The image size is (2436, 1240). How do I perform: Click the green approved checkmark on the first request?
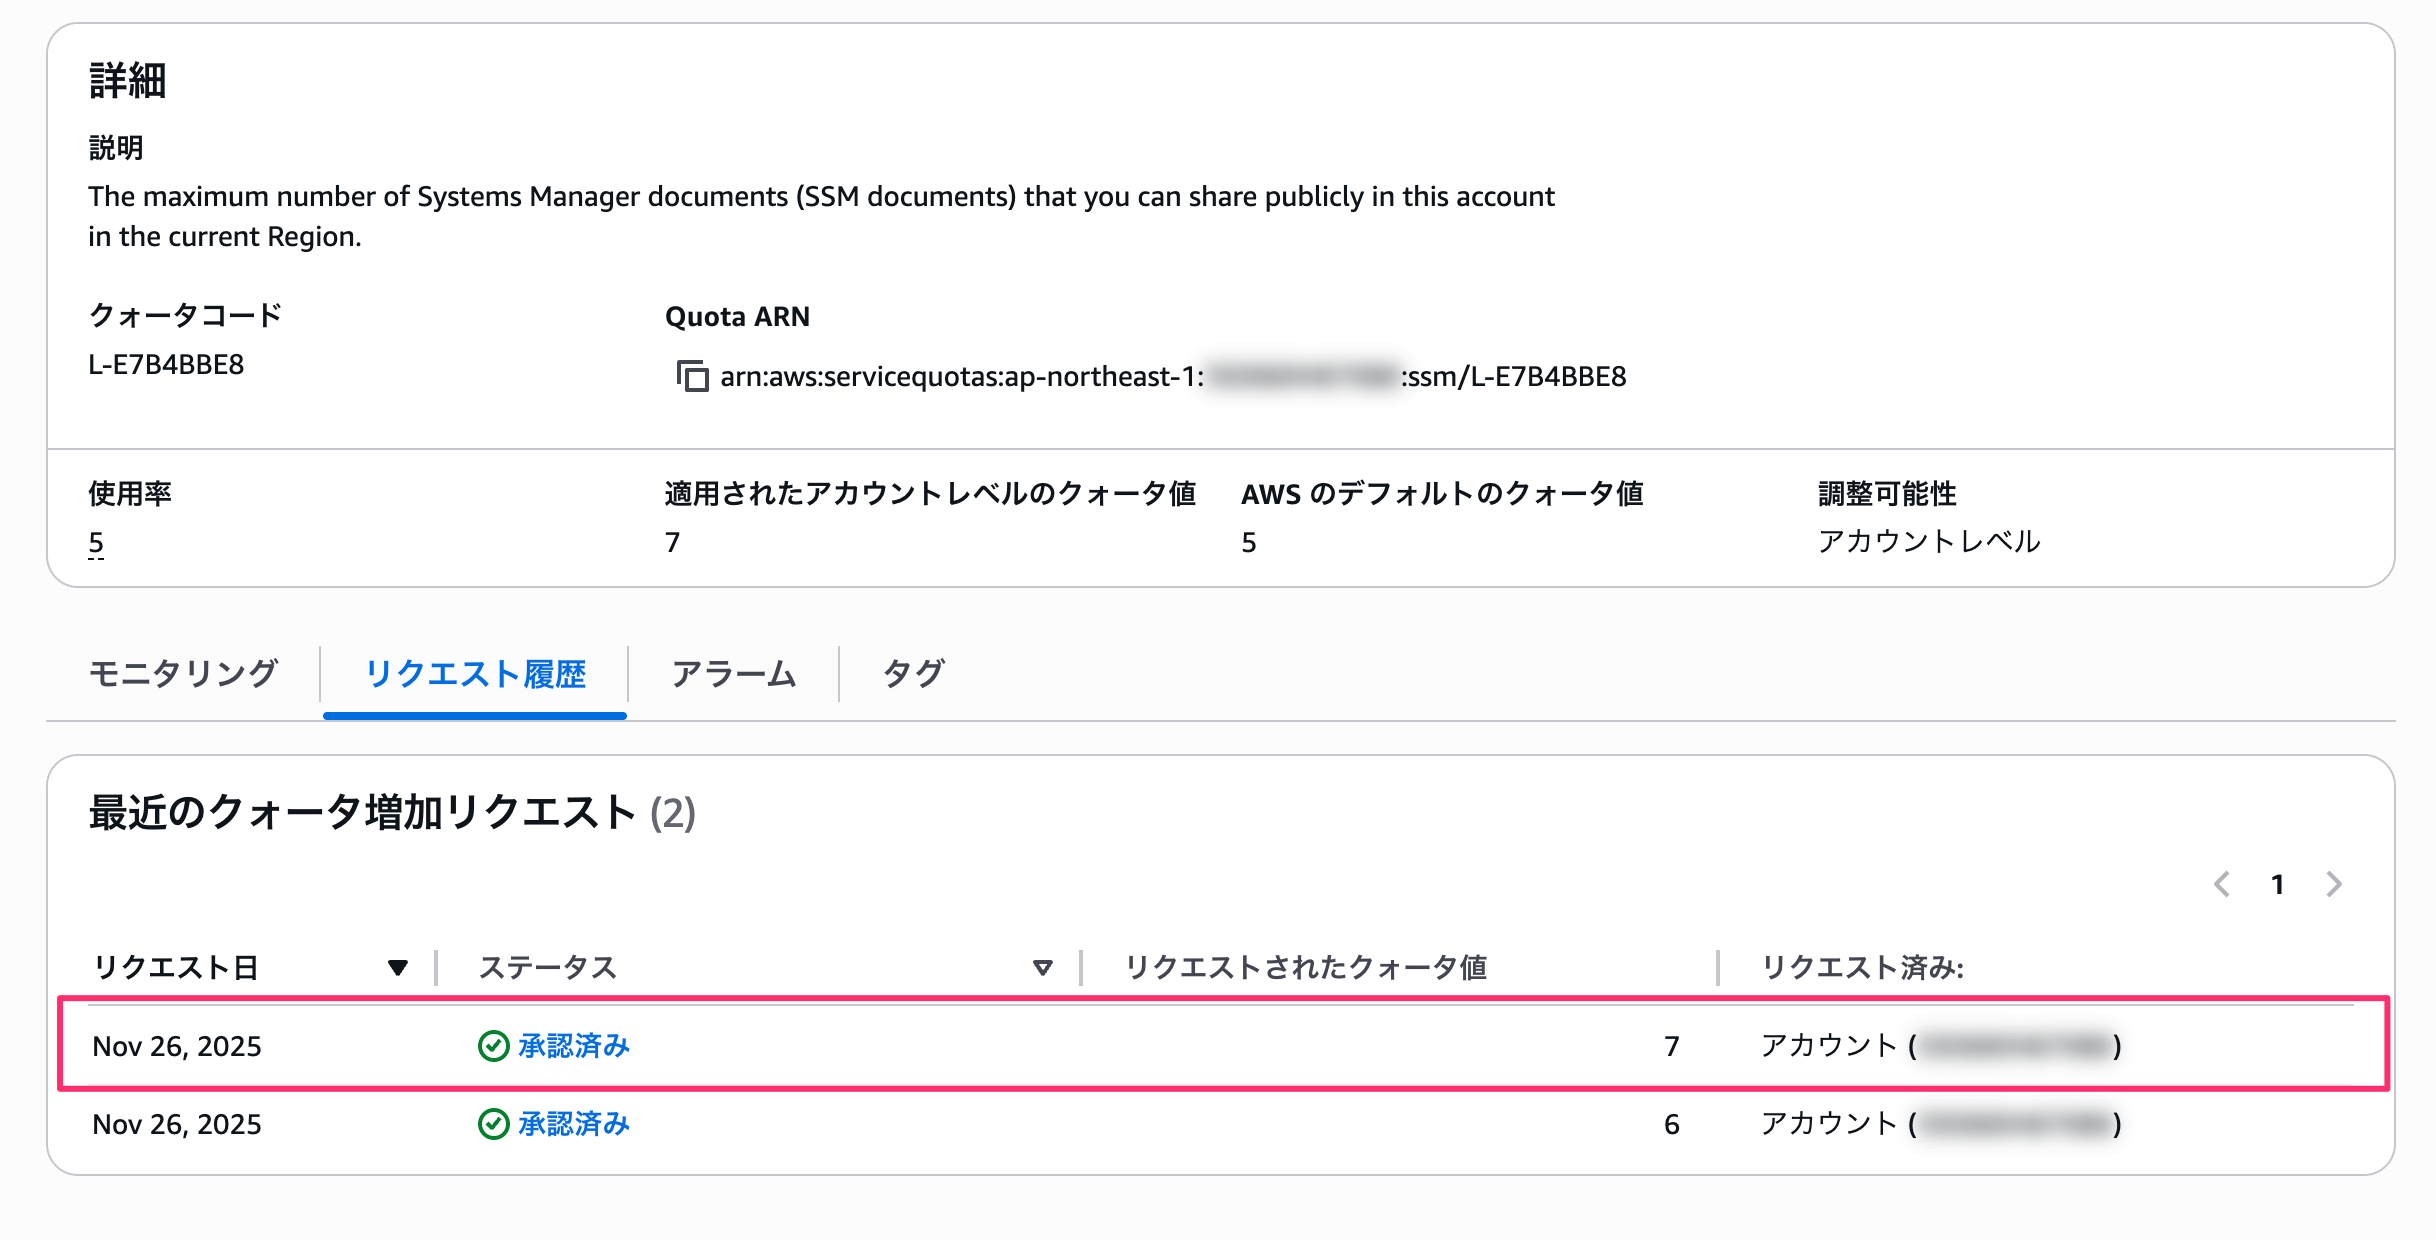[x=491, y=1046]
